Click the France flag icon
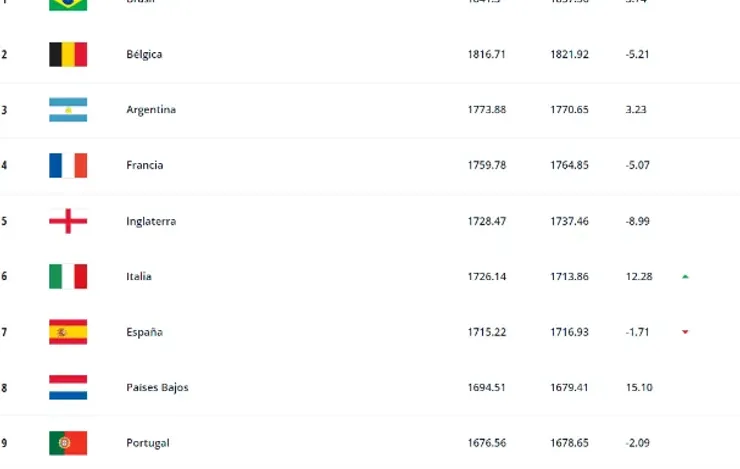 point(68,165)
